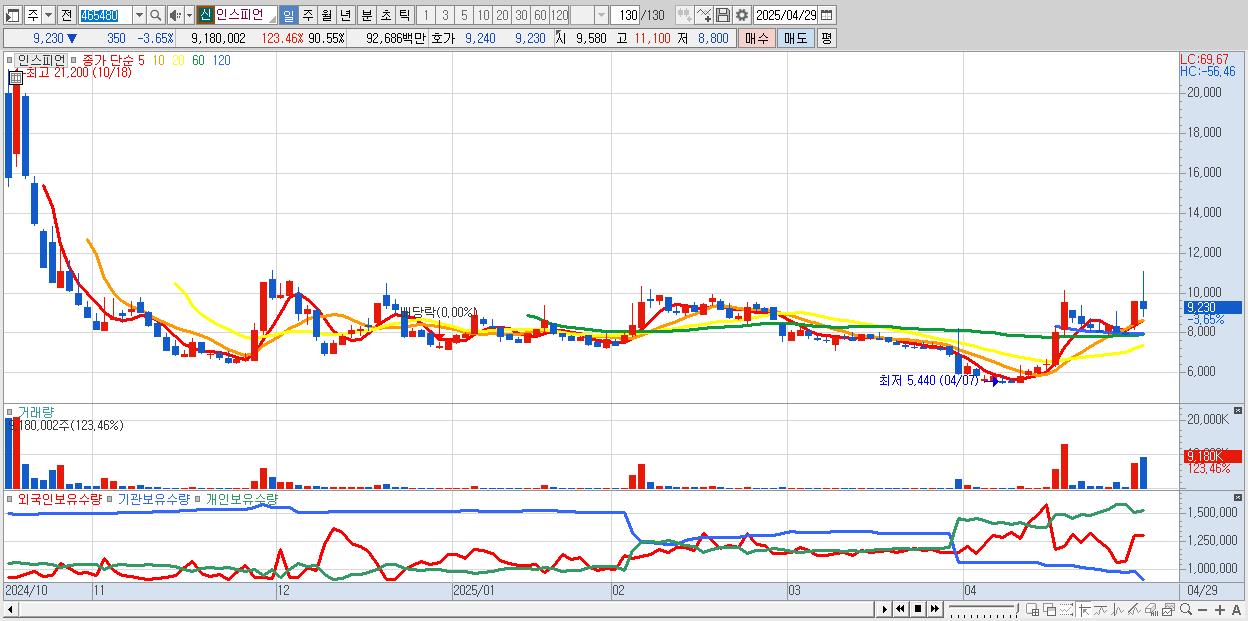Click the play replay control
The width and height of the screenshot is (1248, 621).
[x=885, y=609]
